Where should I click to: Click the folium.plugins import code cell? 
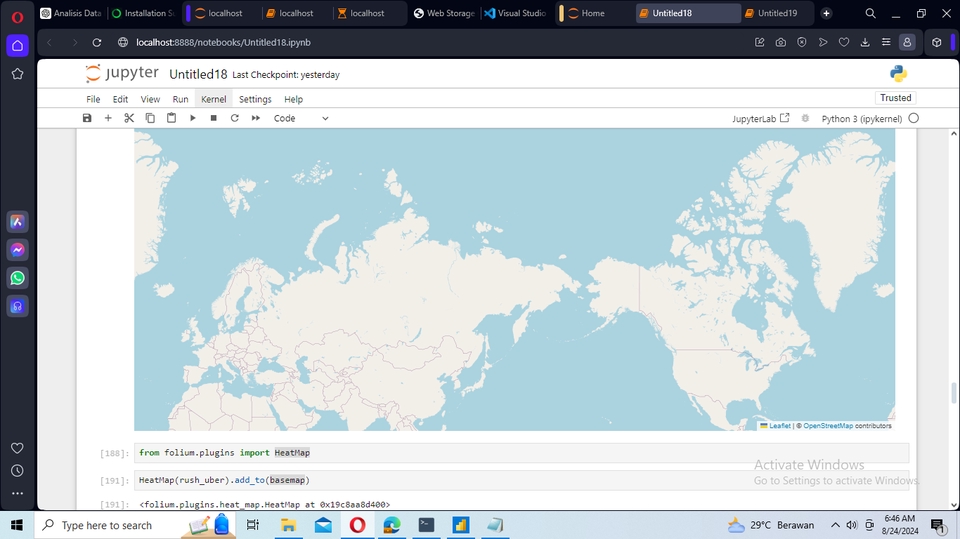[x=521, y=453]
